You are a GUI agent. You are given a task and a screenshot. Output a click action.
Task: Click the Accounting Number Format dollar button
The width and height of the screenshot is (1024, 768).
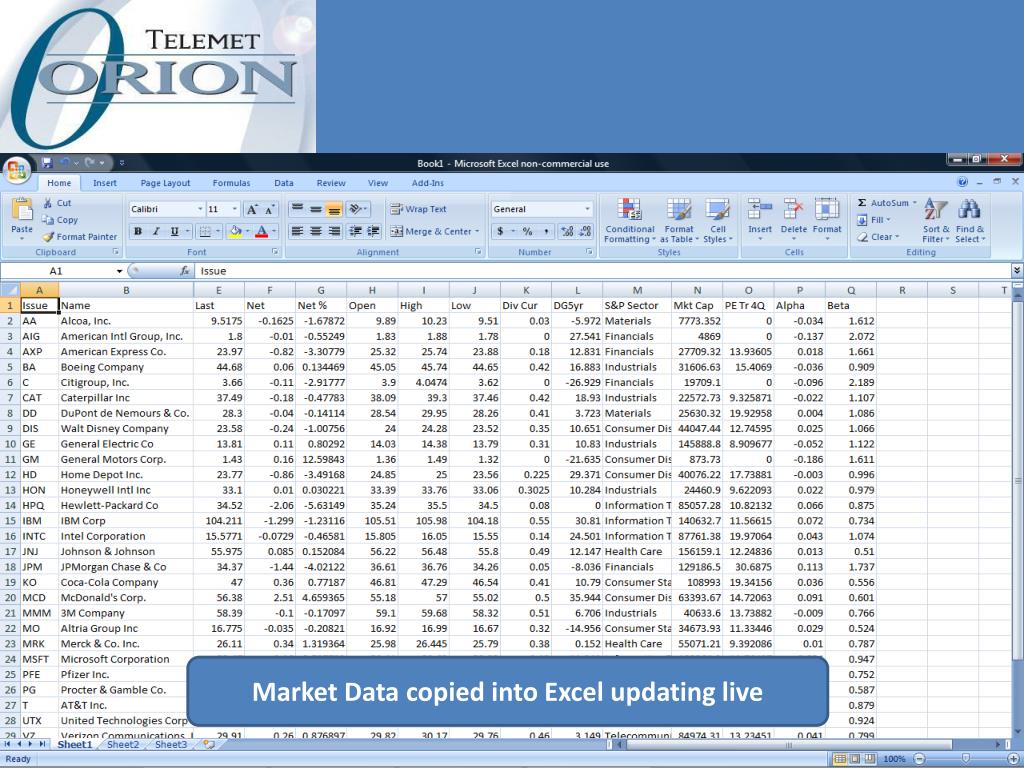(500, 231)
